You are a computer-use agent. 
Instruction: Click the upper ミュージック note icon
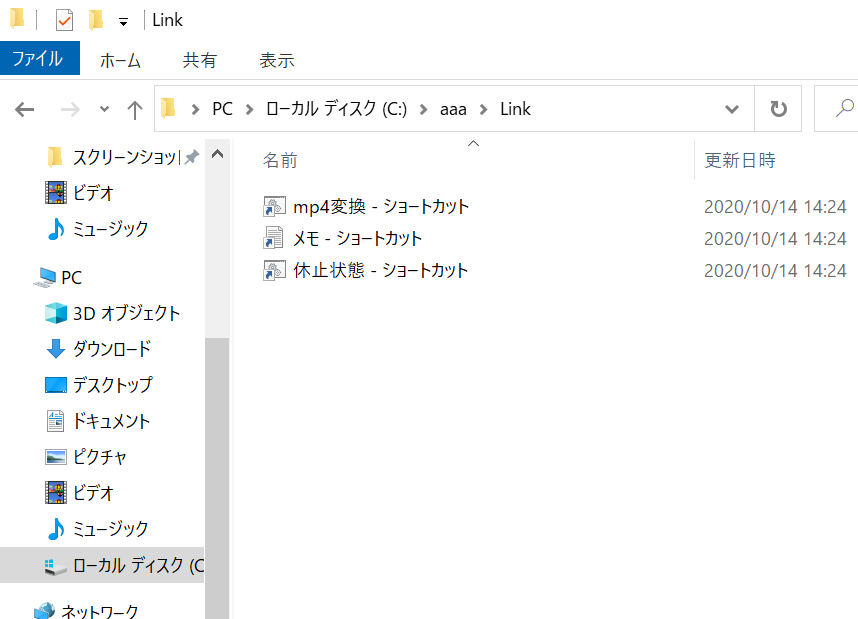tap(56, 229)
